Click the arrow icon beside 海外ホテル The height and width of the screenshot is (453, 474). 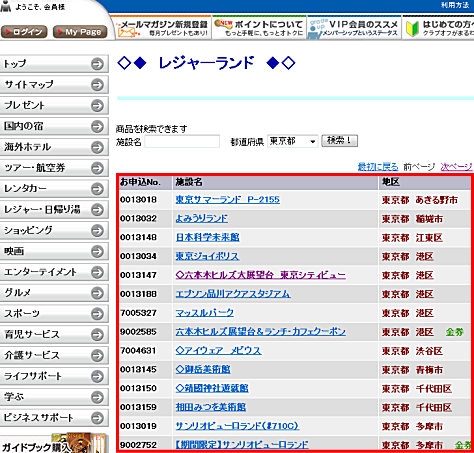97,147
